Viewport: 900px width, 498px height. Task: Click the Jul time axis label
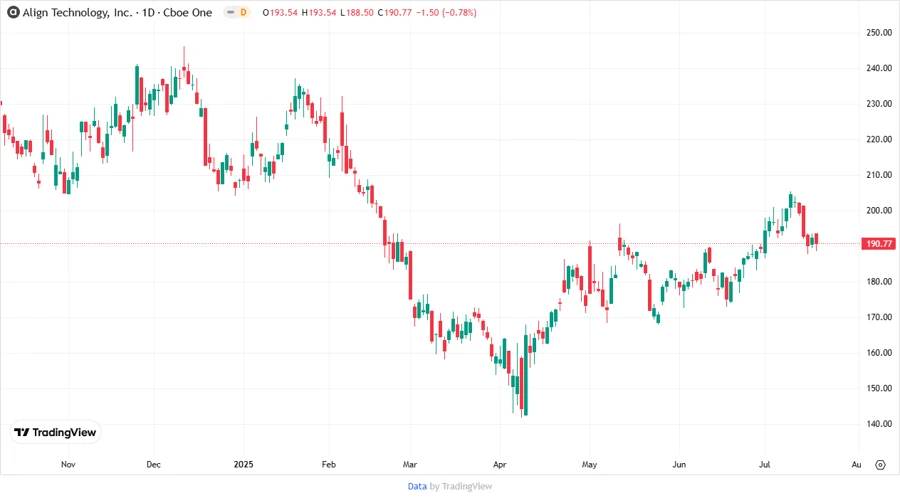click(x=765, y=464)
